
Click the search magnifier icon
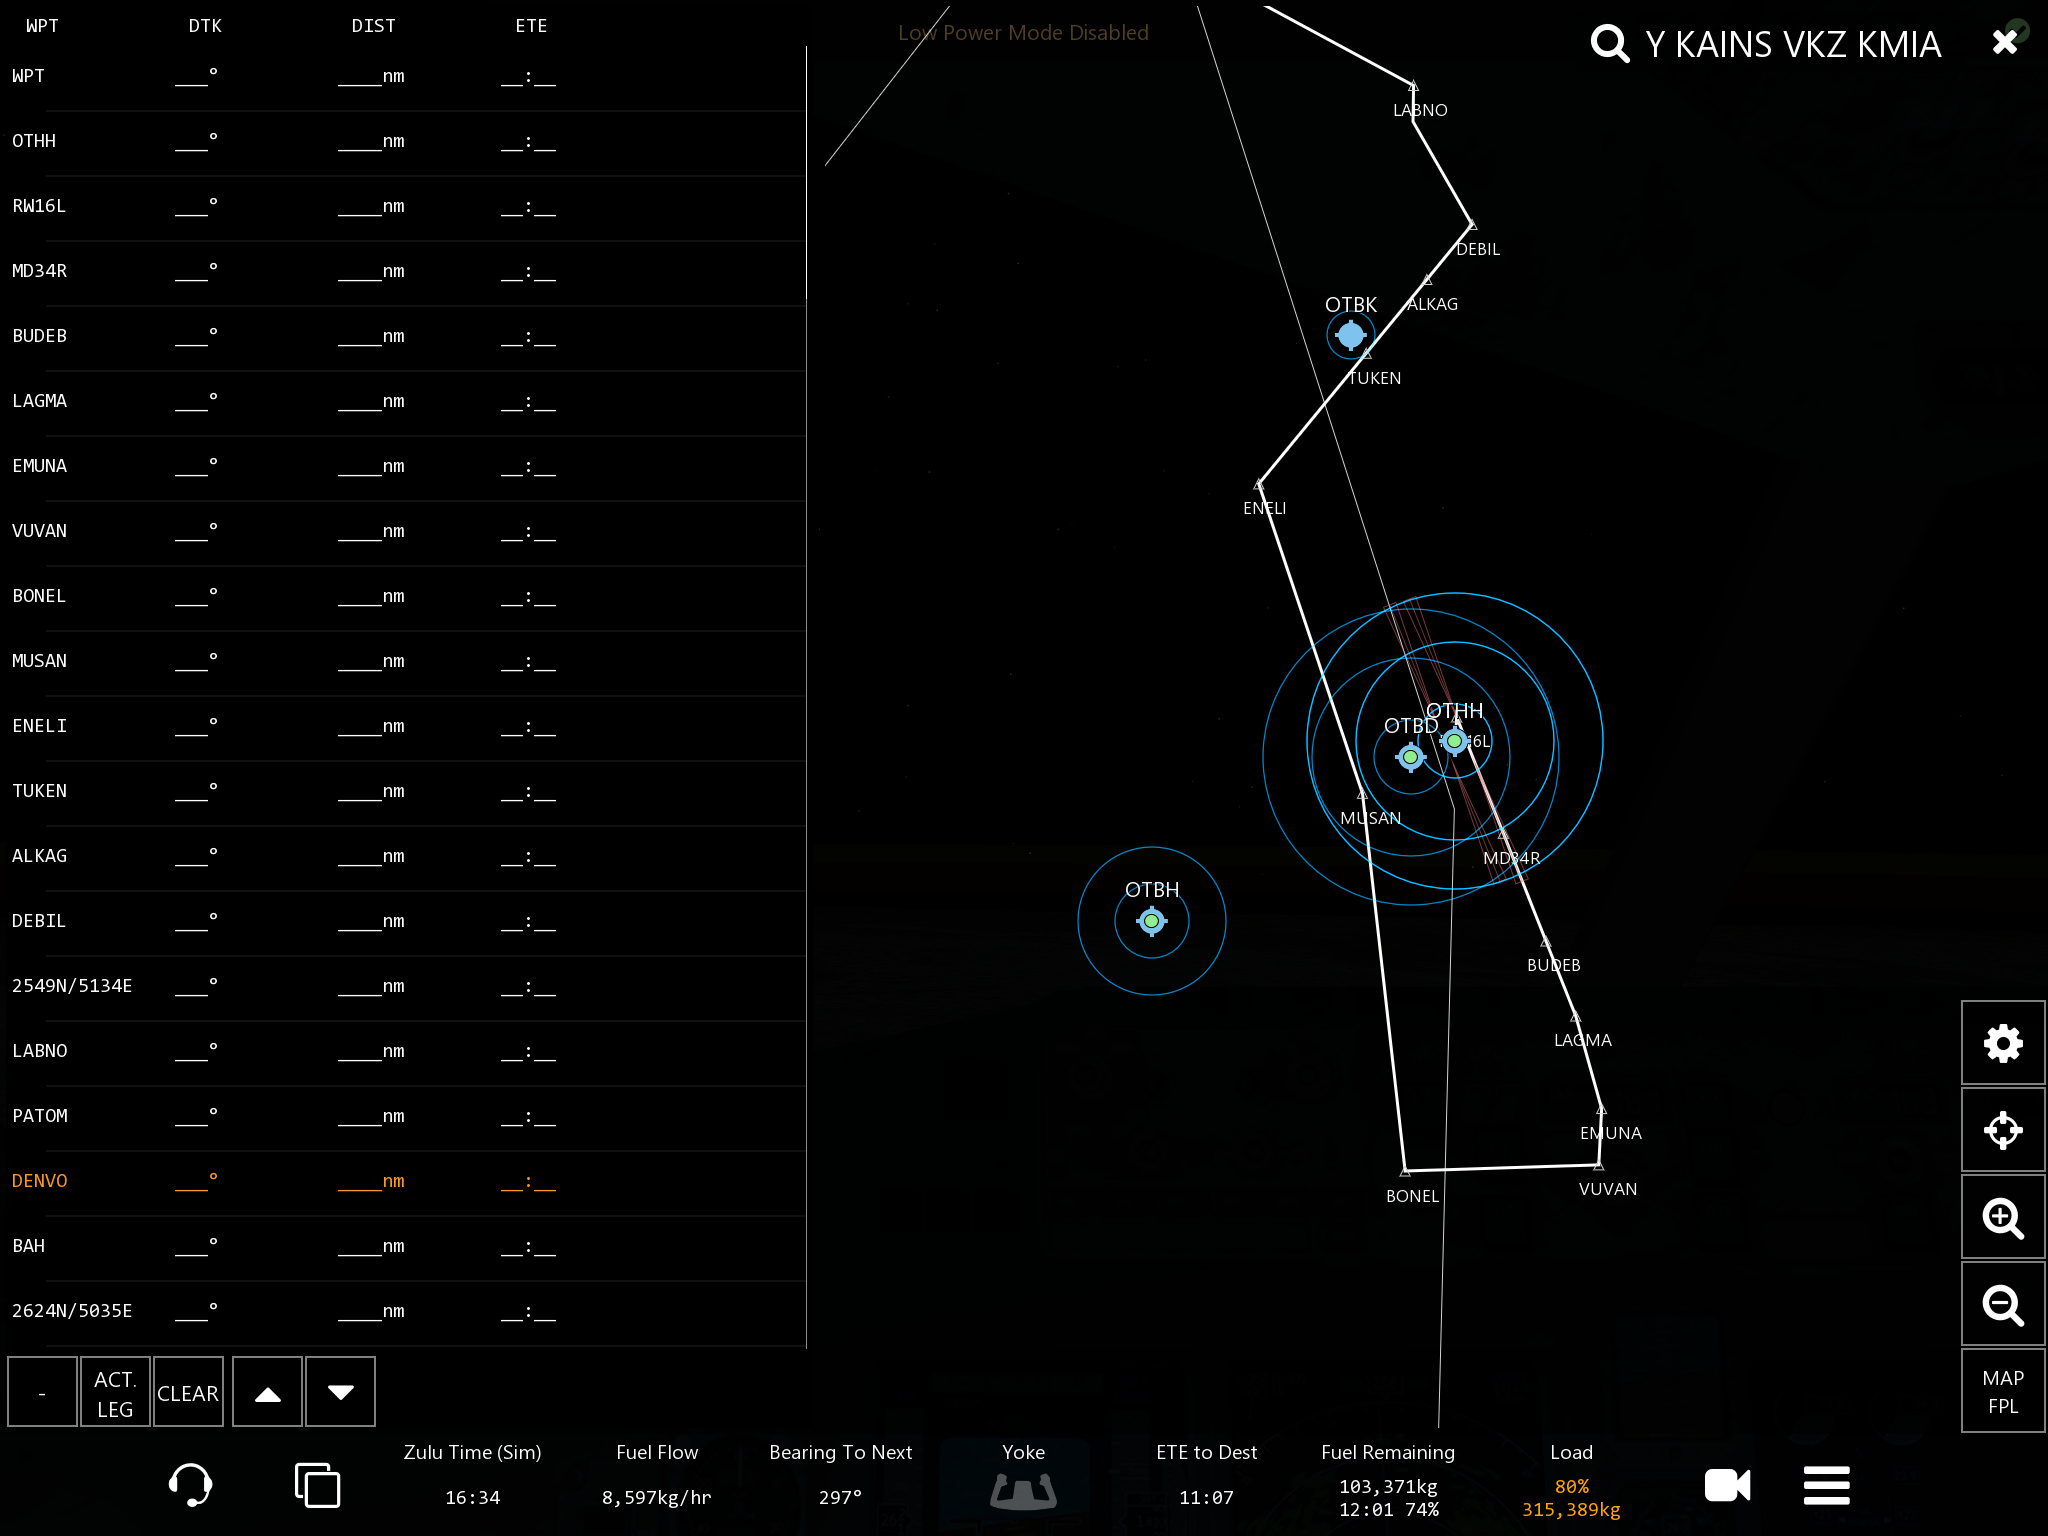pyautogui.click(x=1609, y=44)
